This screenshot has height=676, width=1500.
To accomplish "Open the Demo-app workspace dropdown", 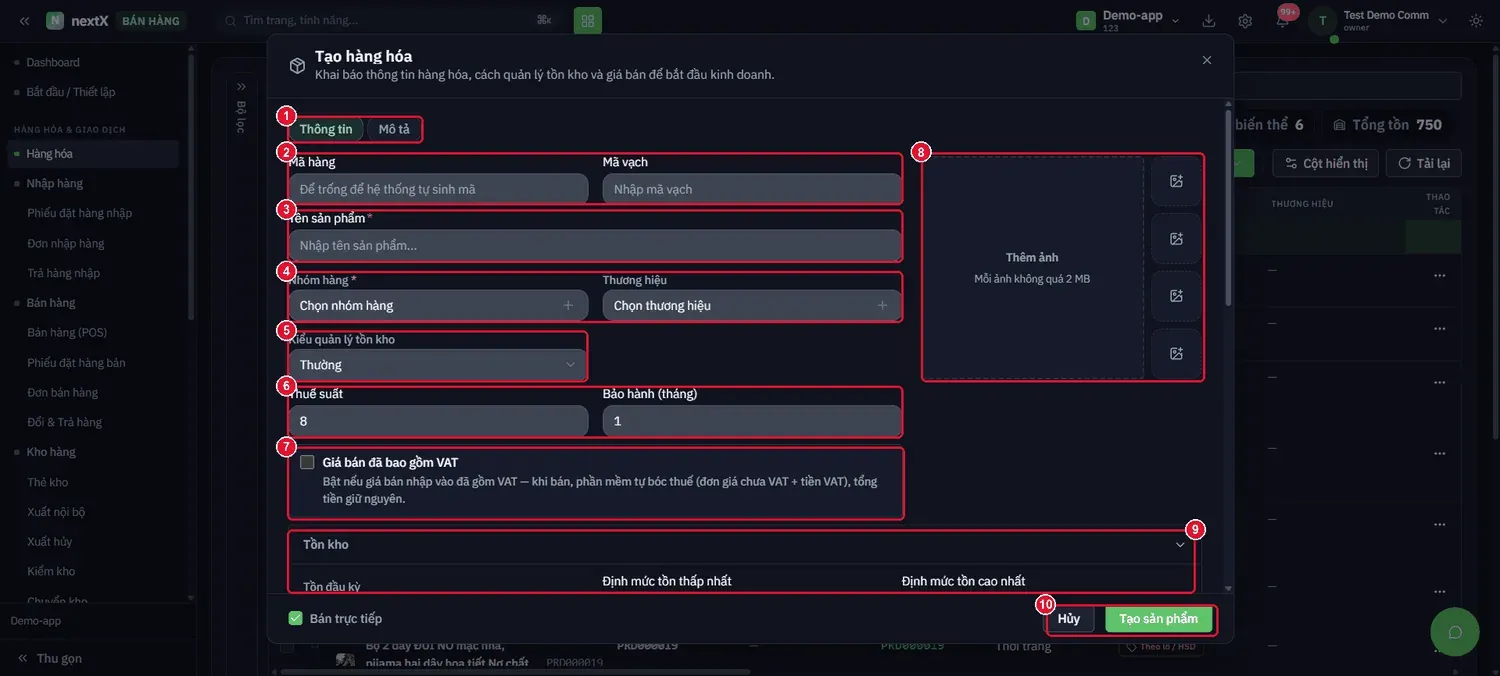I will click(x=1128, y=21).
